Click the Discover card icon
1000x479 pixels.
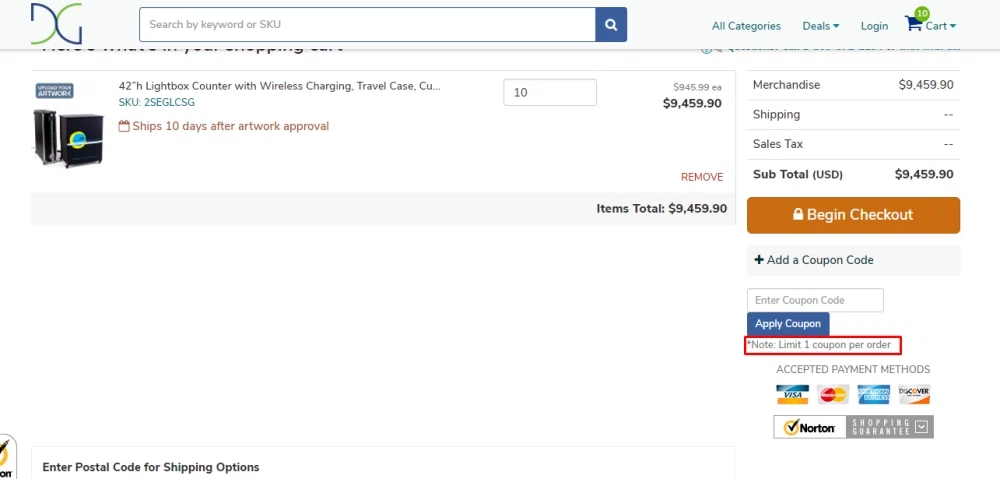914,394
